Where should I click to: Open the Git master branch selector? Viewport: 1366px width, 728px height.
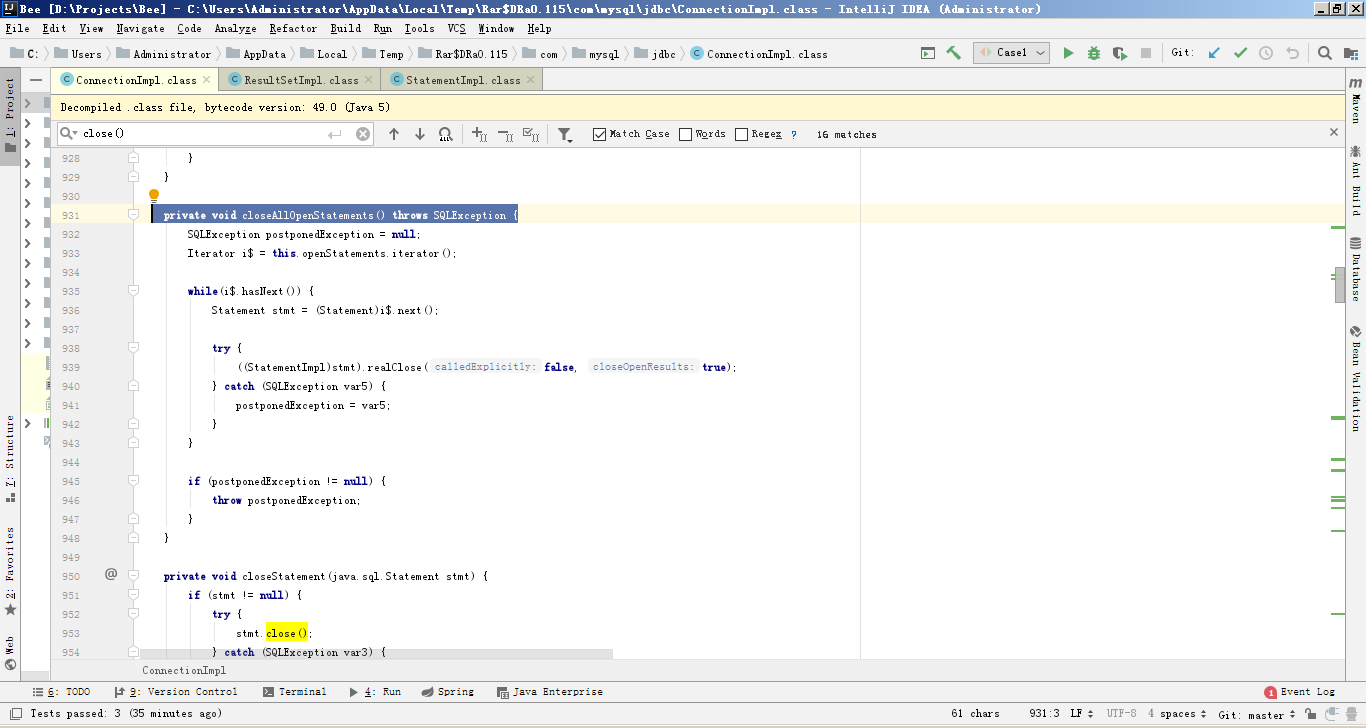click(x=1257, y=714)
